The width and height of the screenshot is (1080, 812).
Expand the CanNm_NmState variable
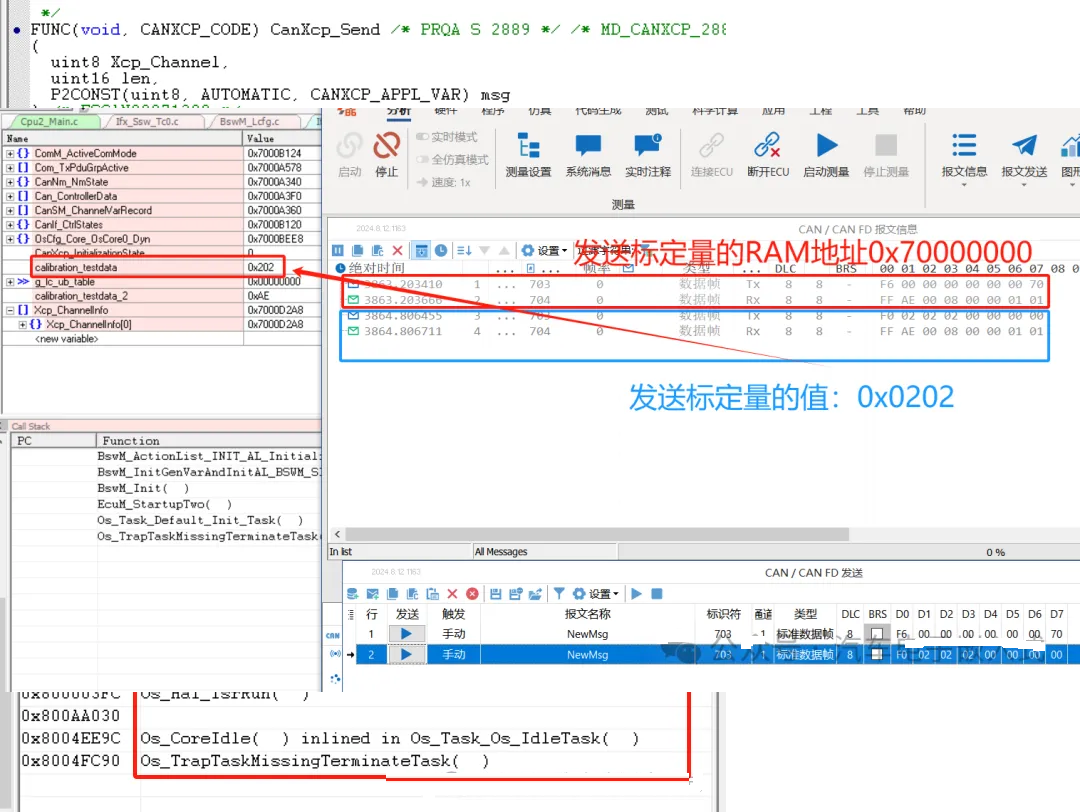[10, 182]
